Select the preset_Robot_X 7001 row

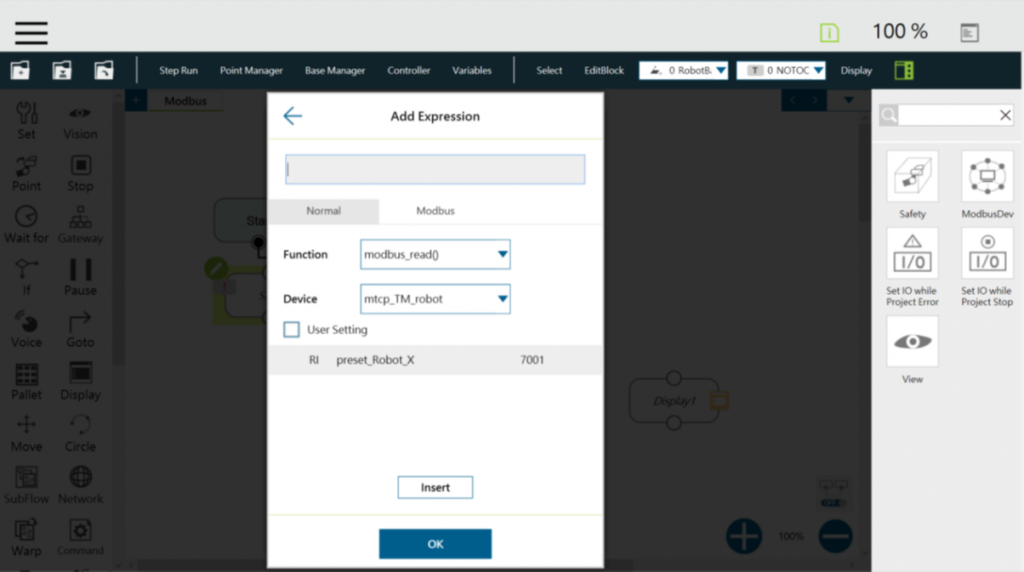[435, 360]
